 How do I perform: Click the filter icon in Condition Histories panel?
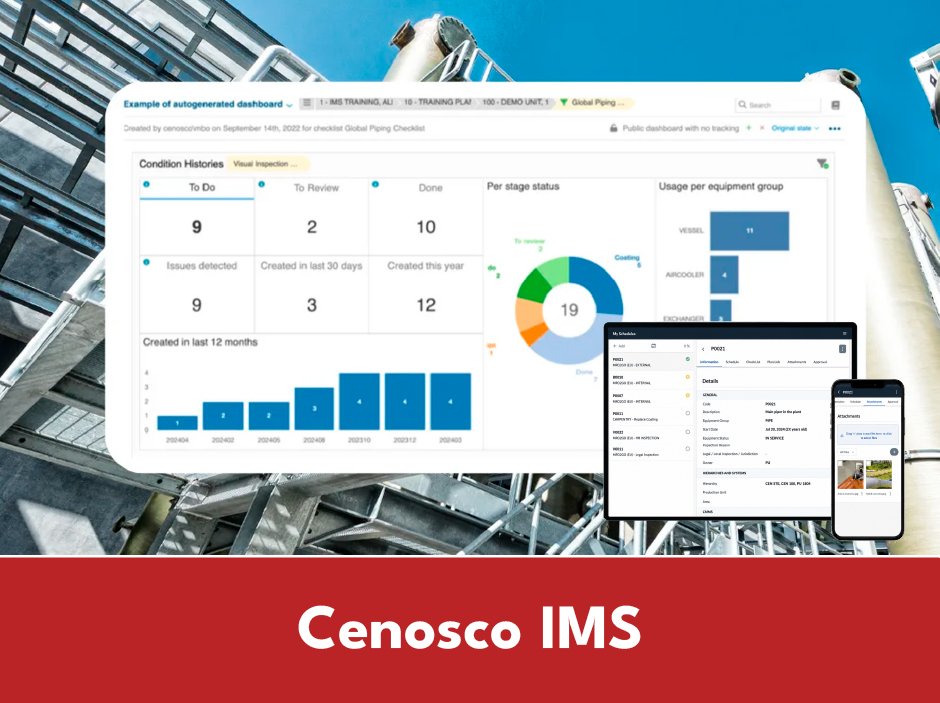point(822,164)
